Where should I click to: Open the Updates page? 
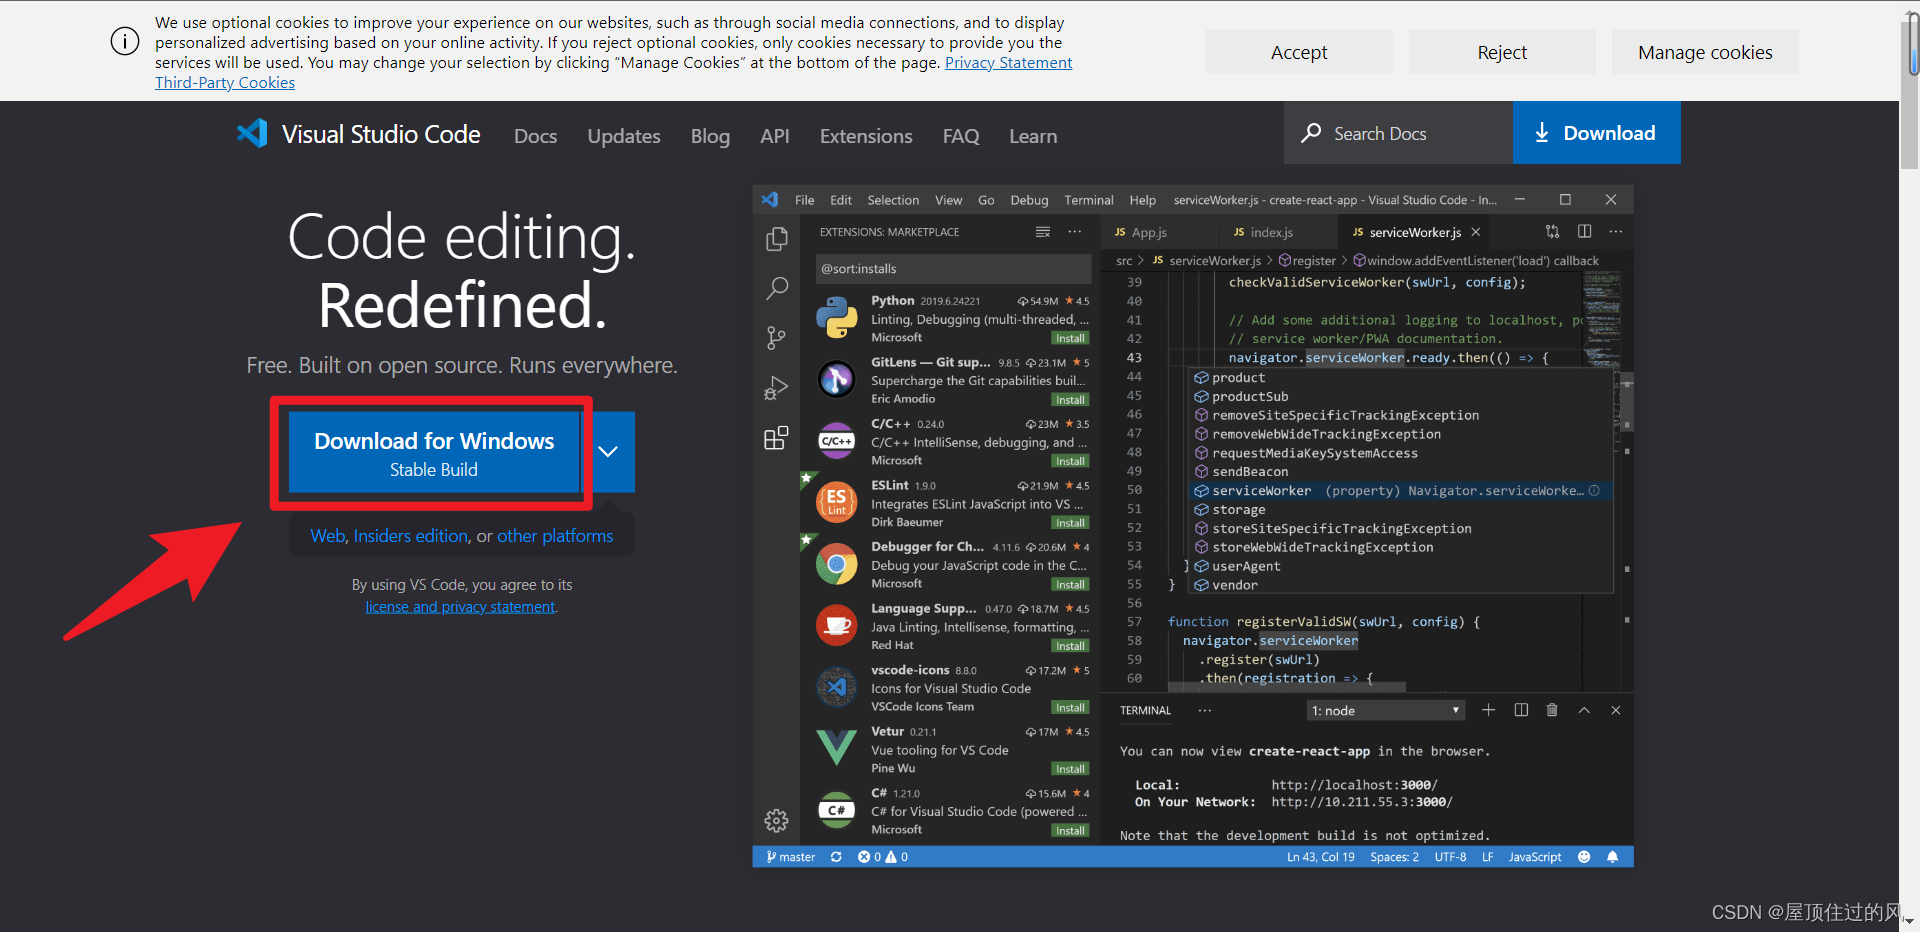pos(624,136)
